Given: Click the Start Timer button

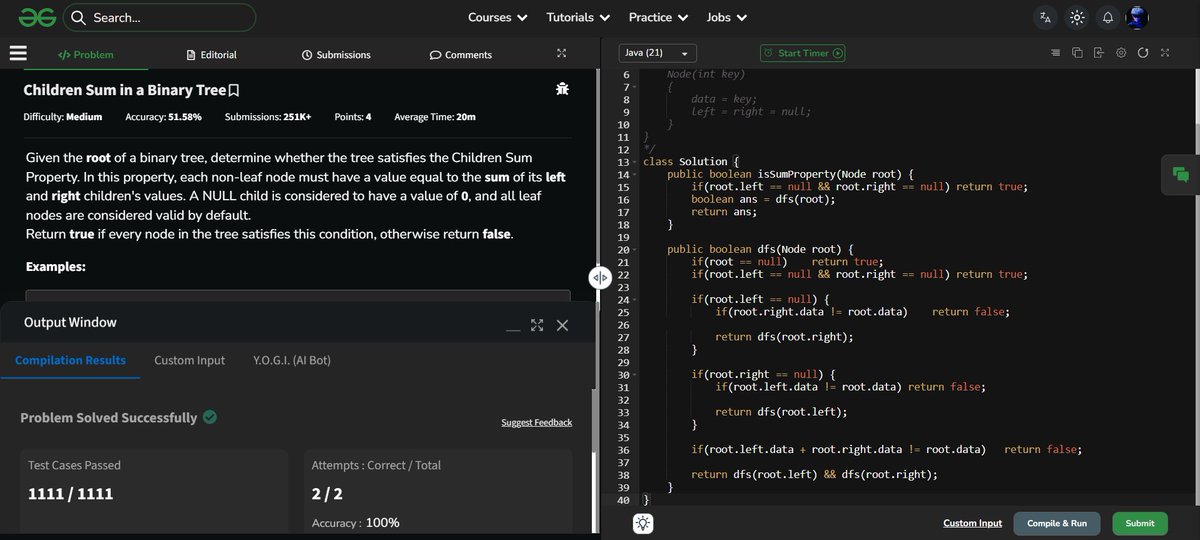Looking at the screenshot, I should (802, 53).
